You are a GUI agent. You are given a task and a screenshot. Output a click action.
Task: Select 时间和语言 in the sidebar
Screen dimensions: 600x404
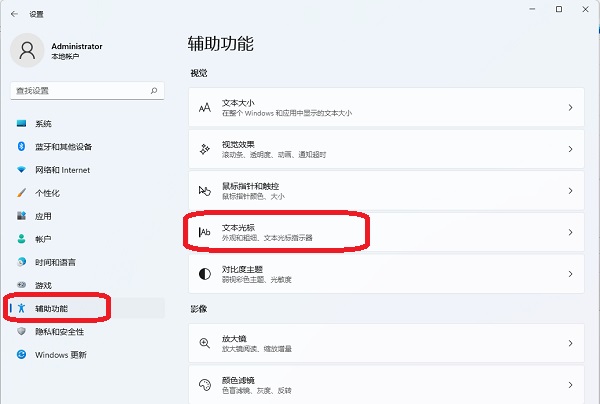(x=55, y=262)
